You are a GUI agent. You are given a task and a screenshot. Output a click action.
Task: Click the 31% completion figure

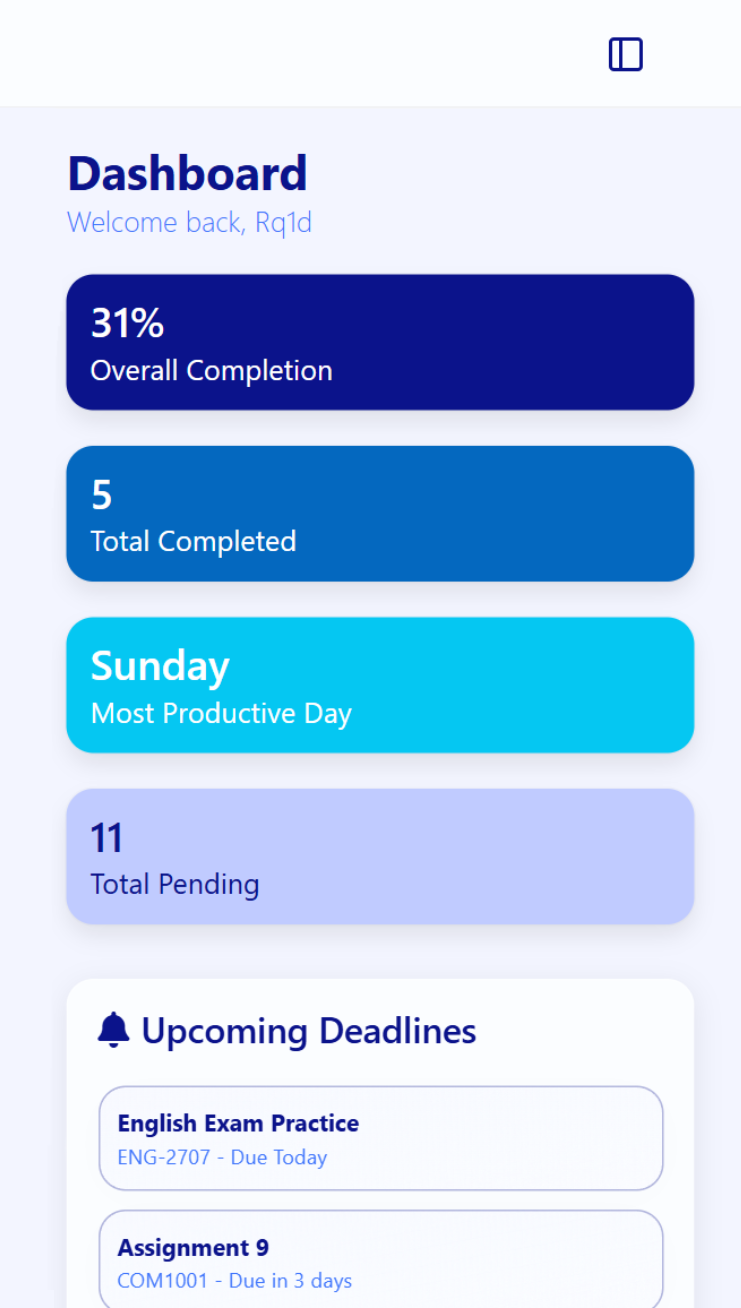(127, 323)
